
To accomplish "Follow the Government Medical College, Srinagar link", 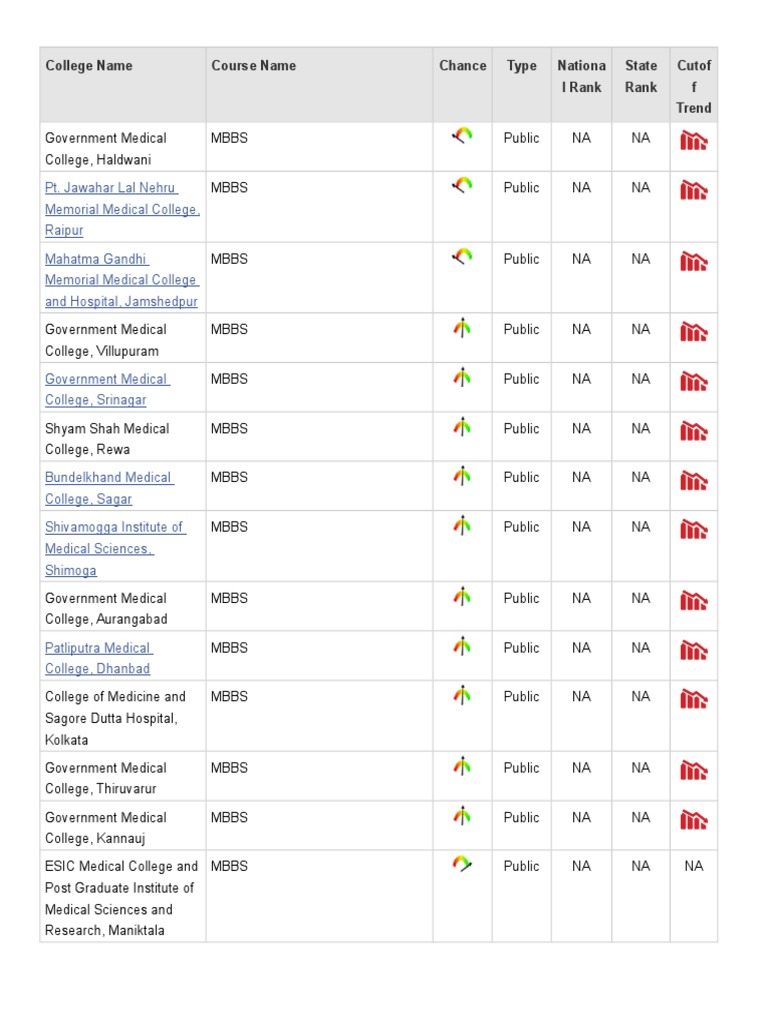I will pos(108,389).
